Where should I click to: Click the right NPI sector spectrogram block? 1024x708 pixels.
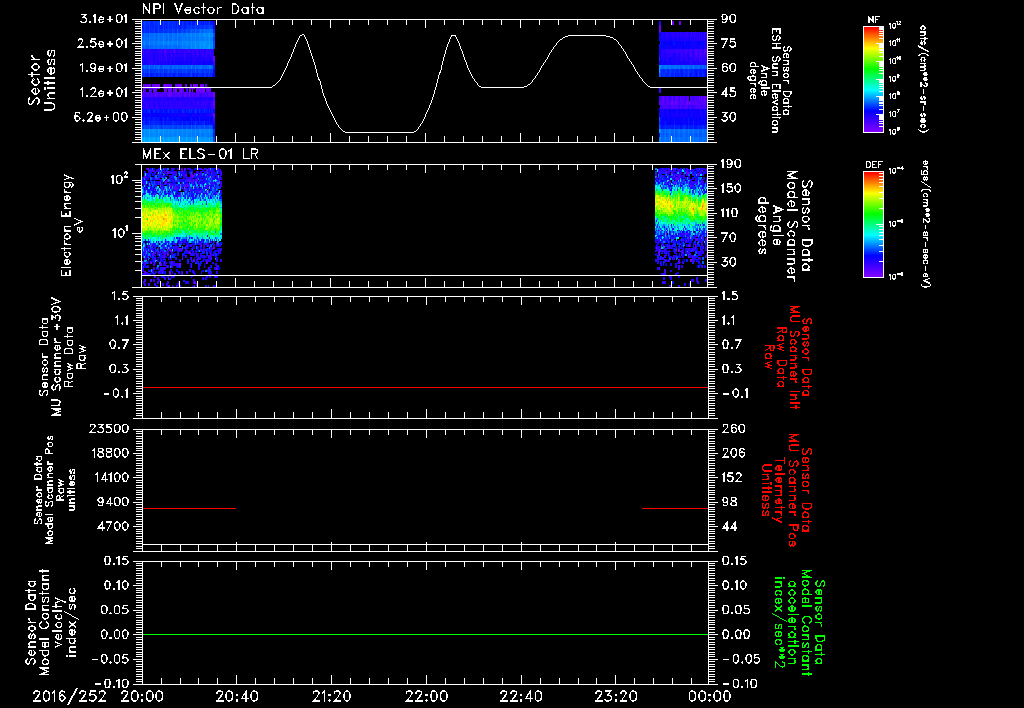point(683,81)
